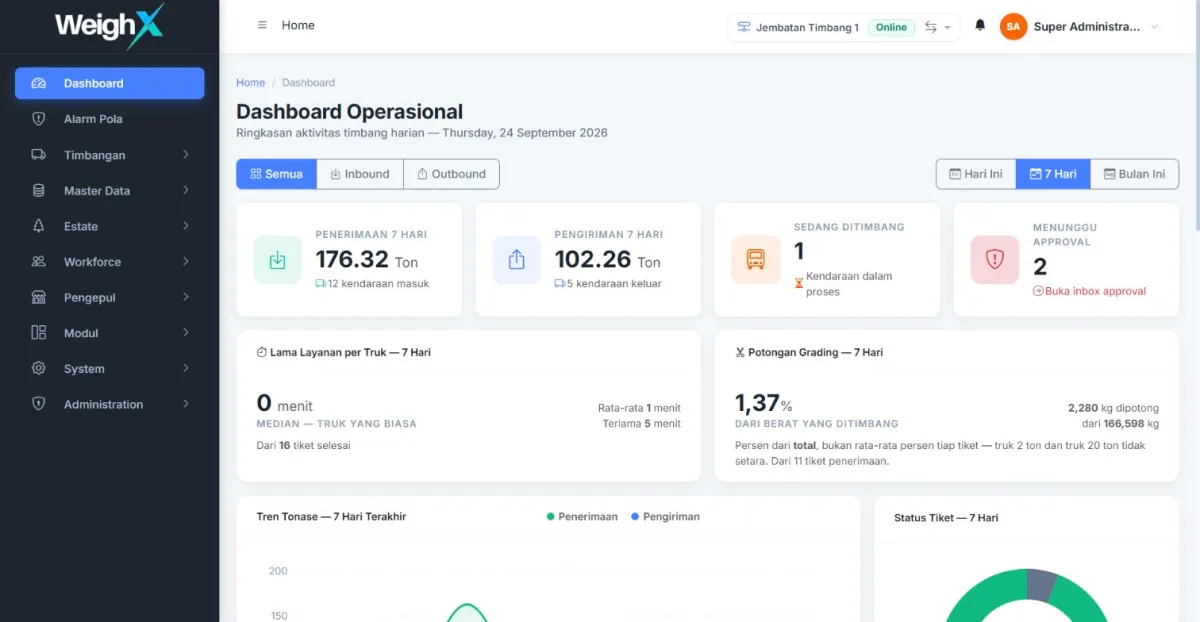Click the Pengepul building icon
Viewport: 1200px width, 622px height.
point(39,297)
